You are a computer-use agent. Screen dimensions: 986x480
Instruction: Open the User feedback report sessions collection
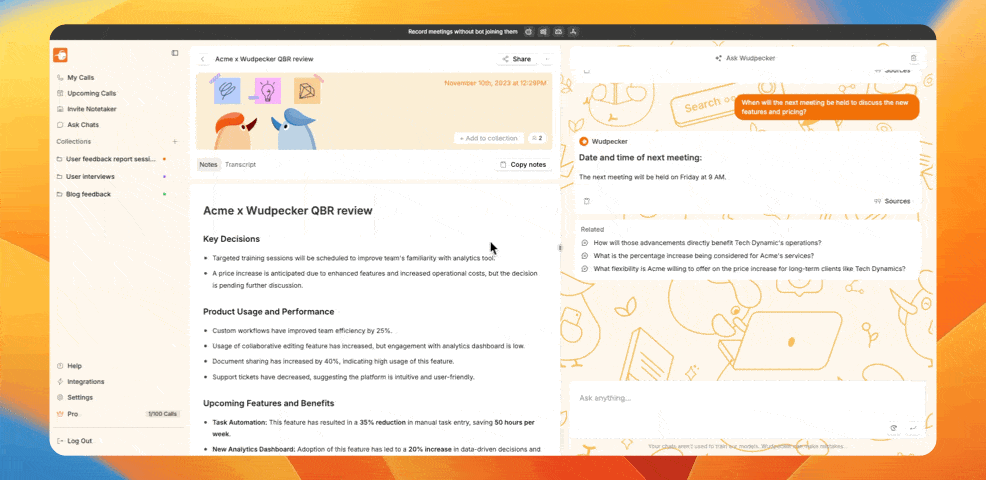pyautogui.click(x=110, y=159)
